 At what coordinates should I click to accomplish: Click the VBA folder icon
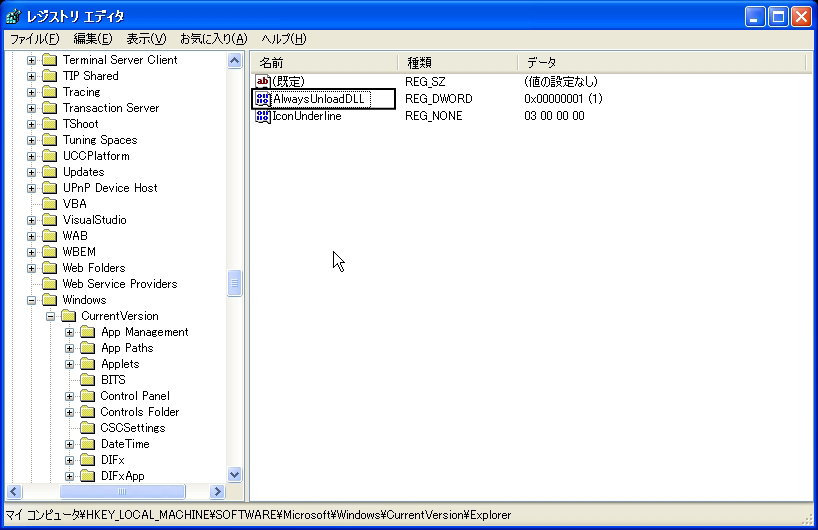(50, 204)
